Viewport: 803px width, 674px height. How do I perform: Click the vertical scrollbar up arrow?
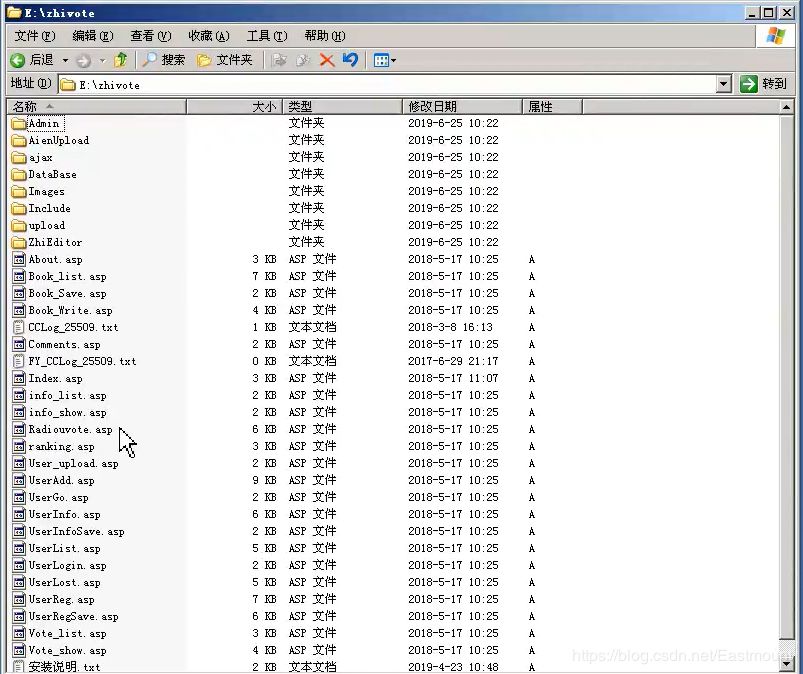pos(786,107)
